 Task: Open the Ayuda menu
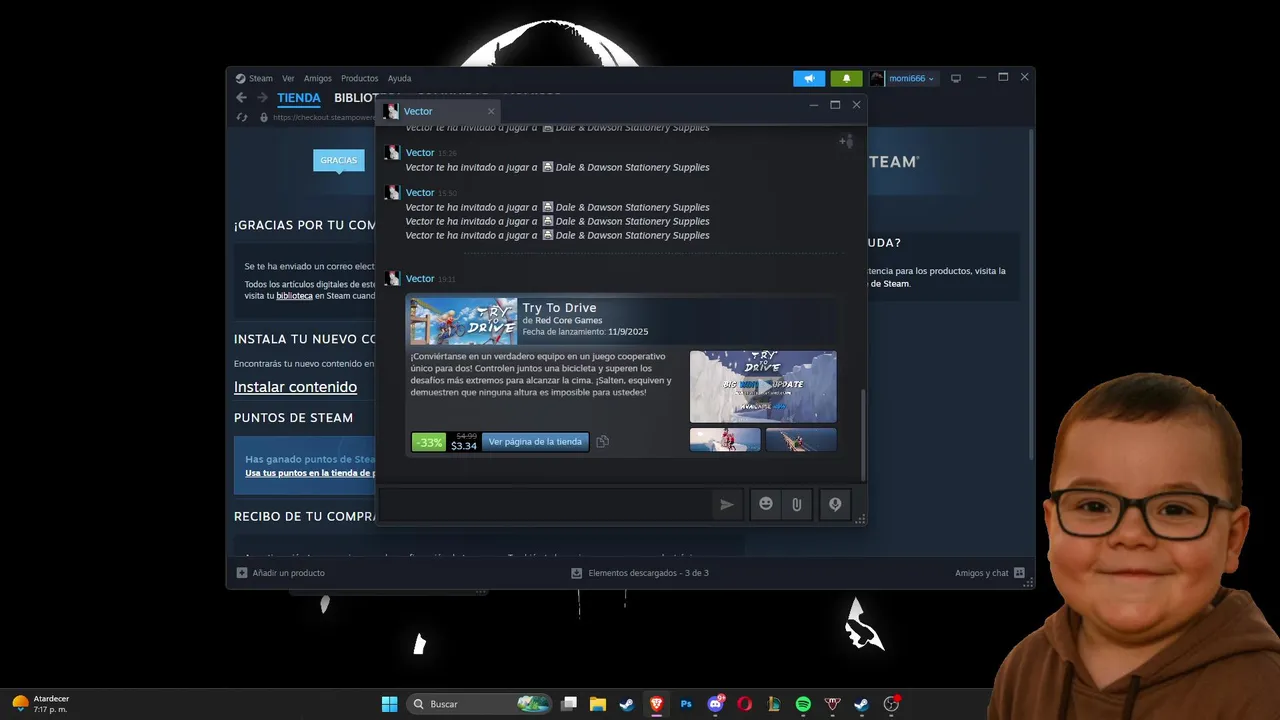pyautogui.click(x=399, y=78)
